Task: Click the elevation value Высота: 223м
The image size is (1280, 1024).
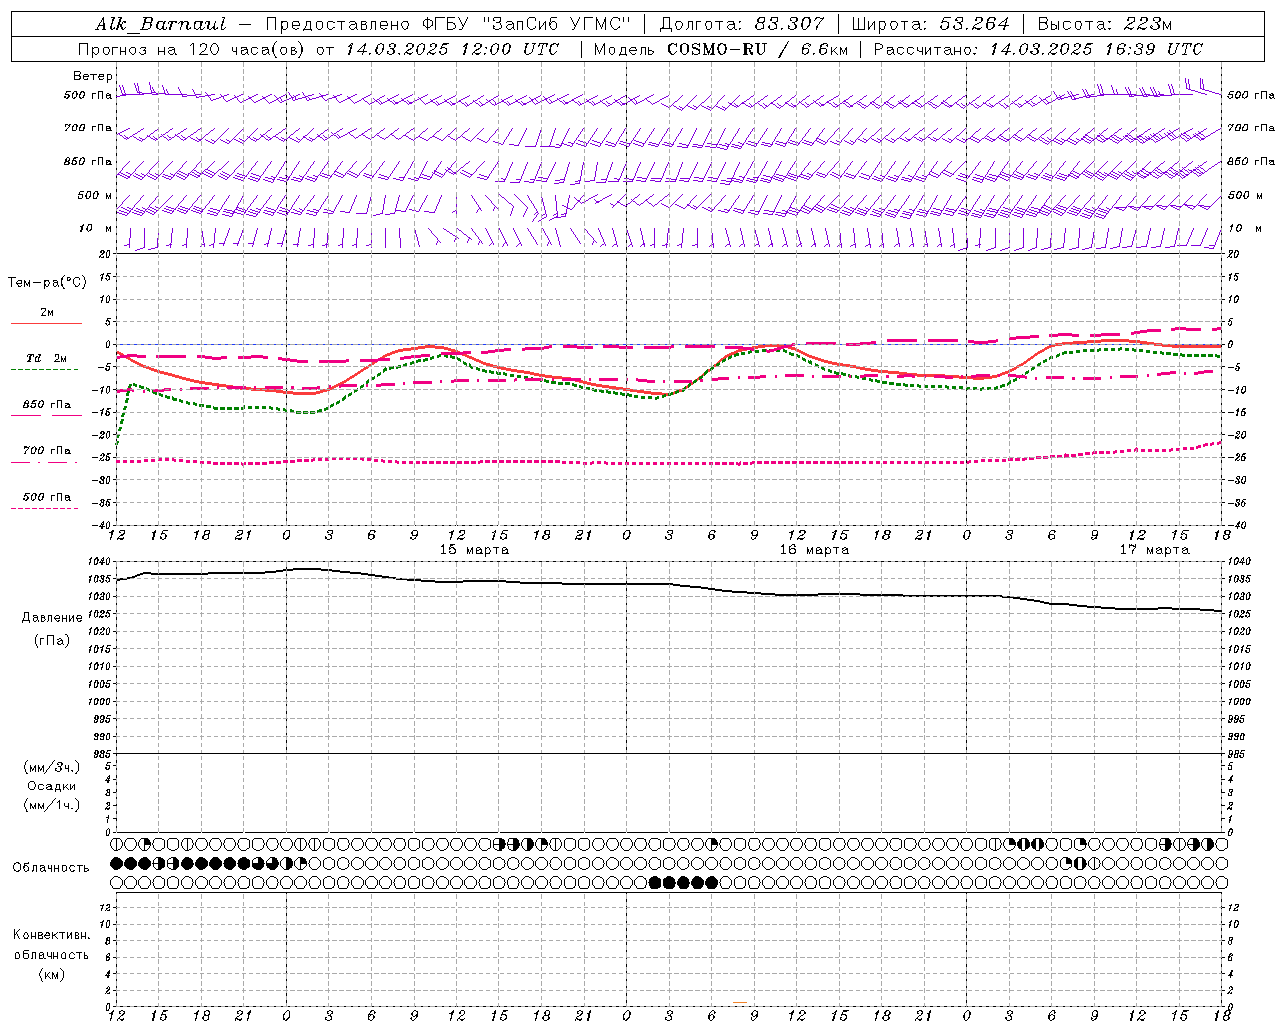Action: tap(1104, 24)
